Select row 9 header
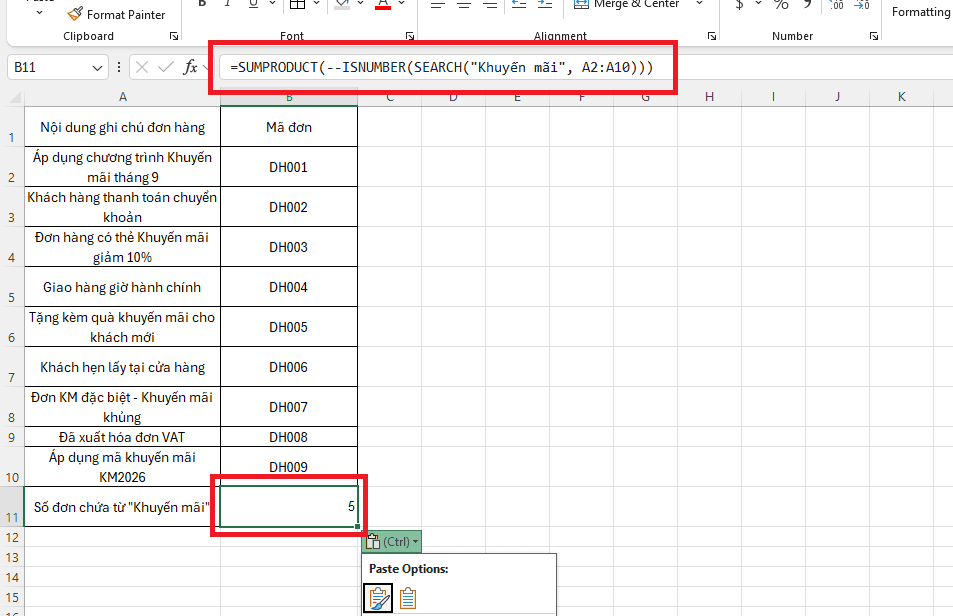 [x=12, y=437]
